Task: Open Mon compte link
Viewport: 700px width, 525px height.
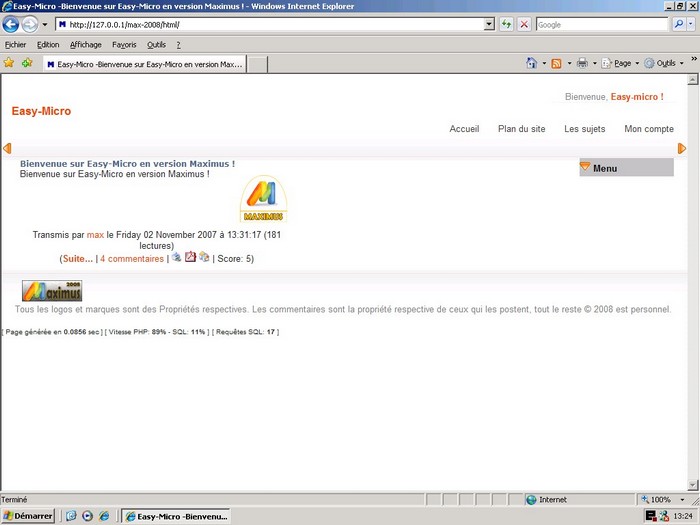Action: click(x=649, y=129)
